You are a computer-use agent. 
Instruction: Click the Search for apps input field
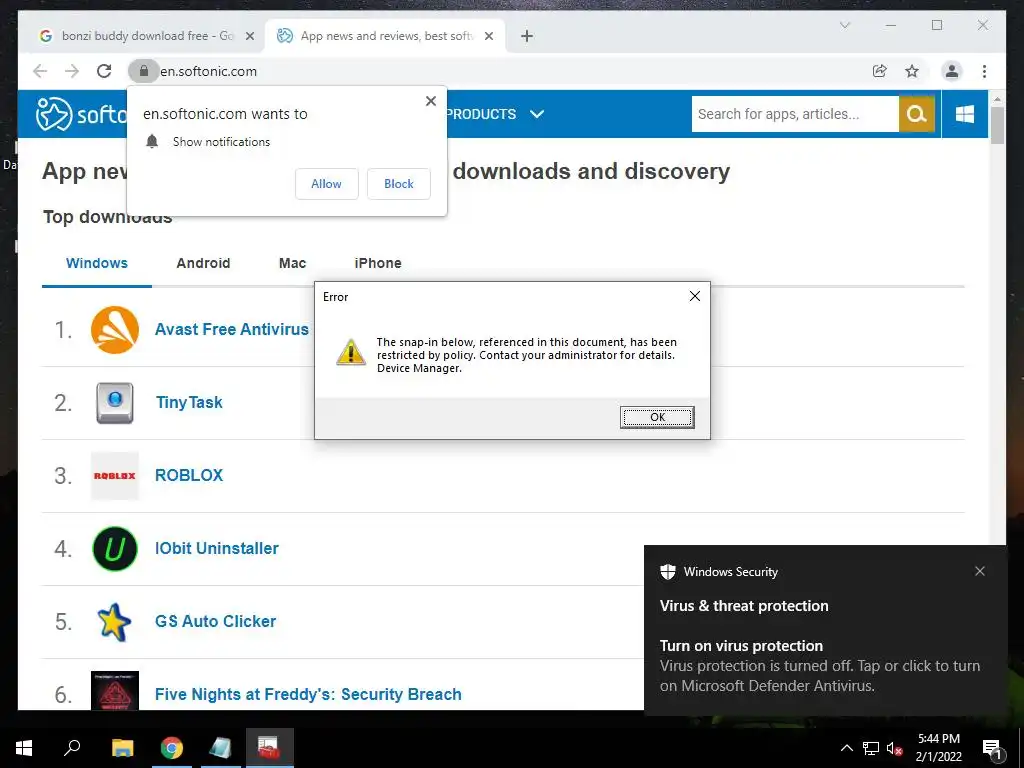(x=795, y=114)
